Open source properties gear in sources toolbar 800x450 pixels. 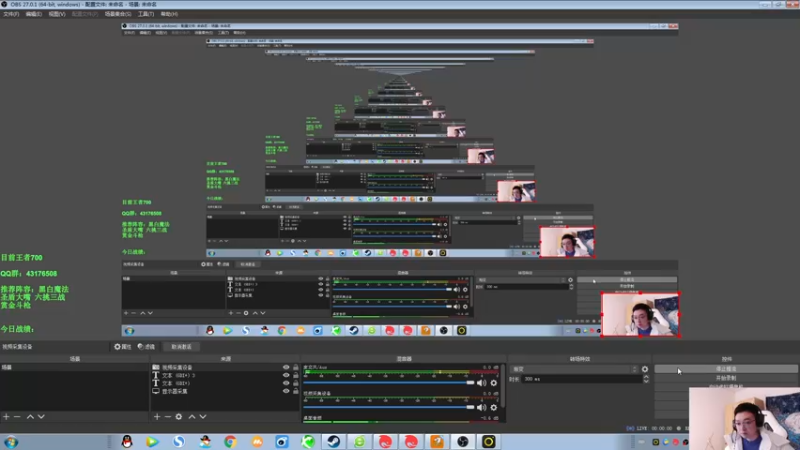(x=179, y=417)
